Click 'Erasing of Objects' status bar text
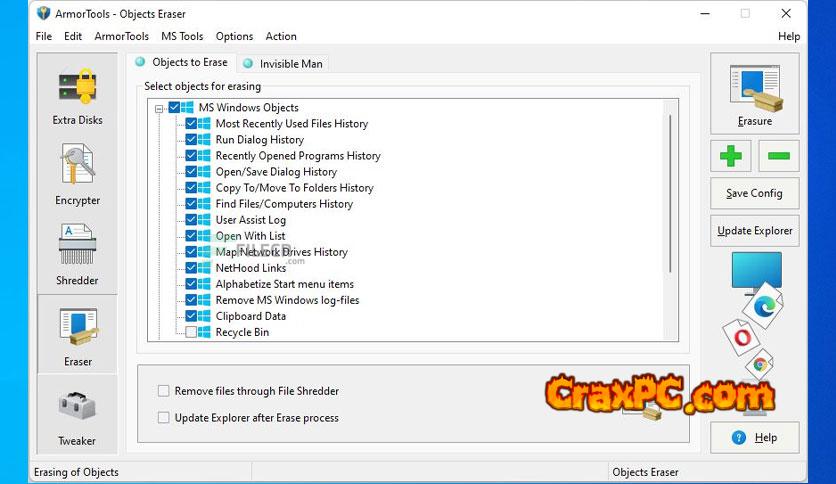This screenshot has height=484, width=836. [x=76, y=472]
